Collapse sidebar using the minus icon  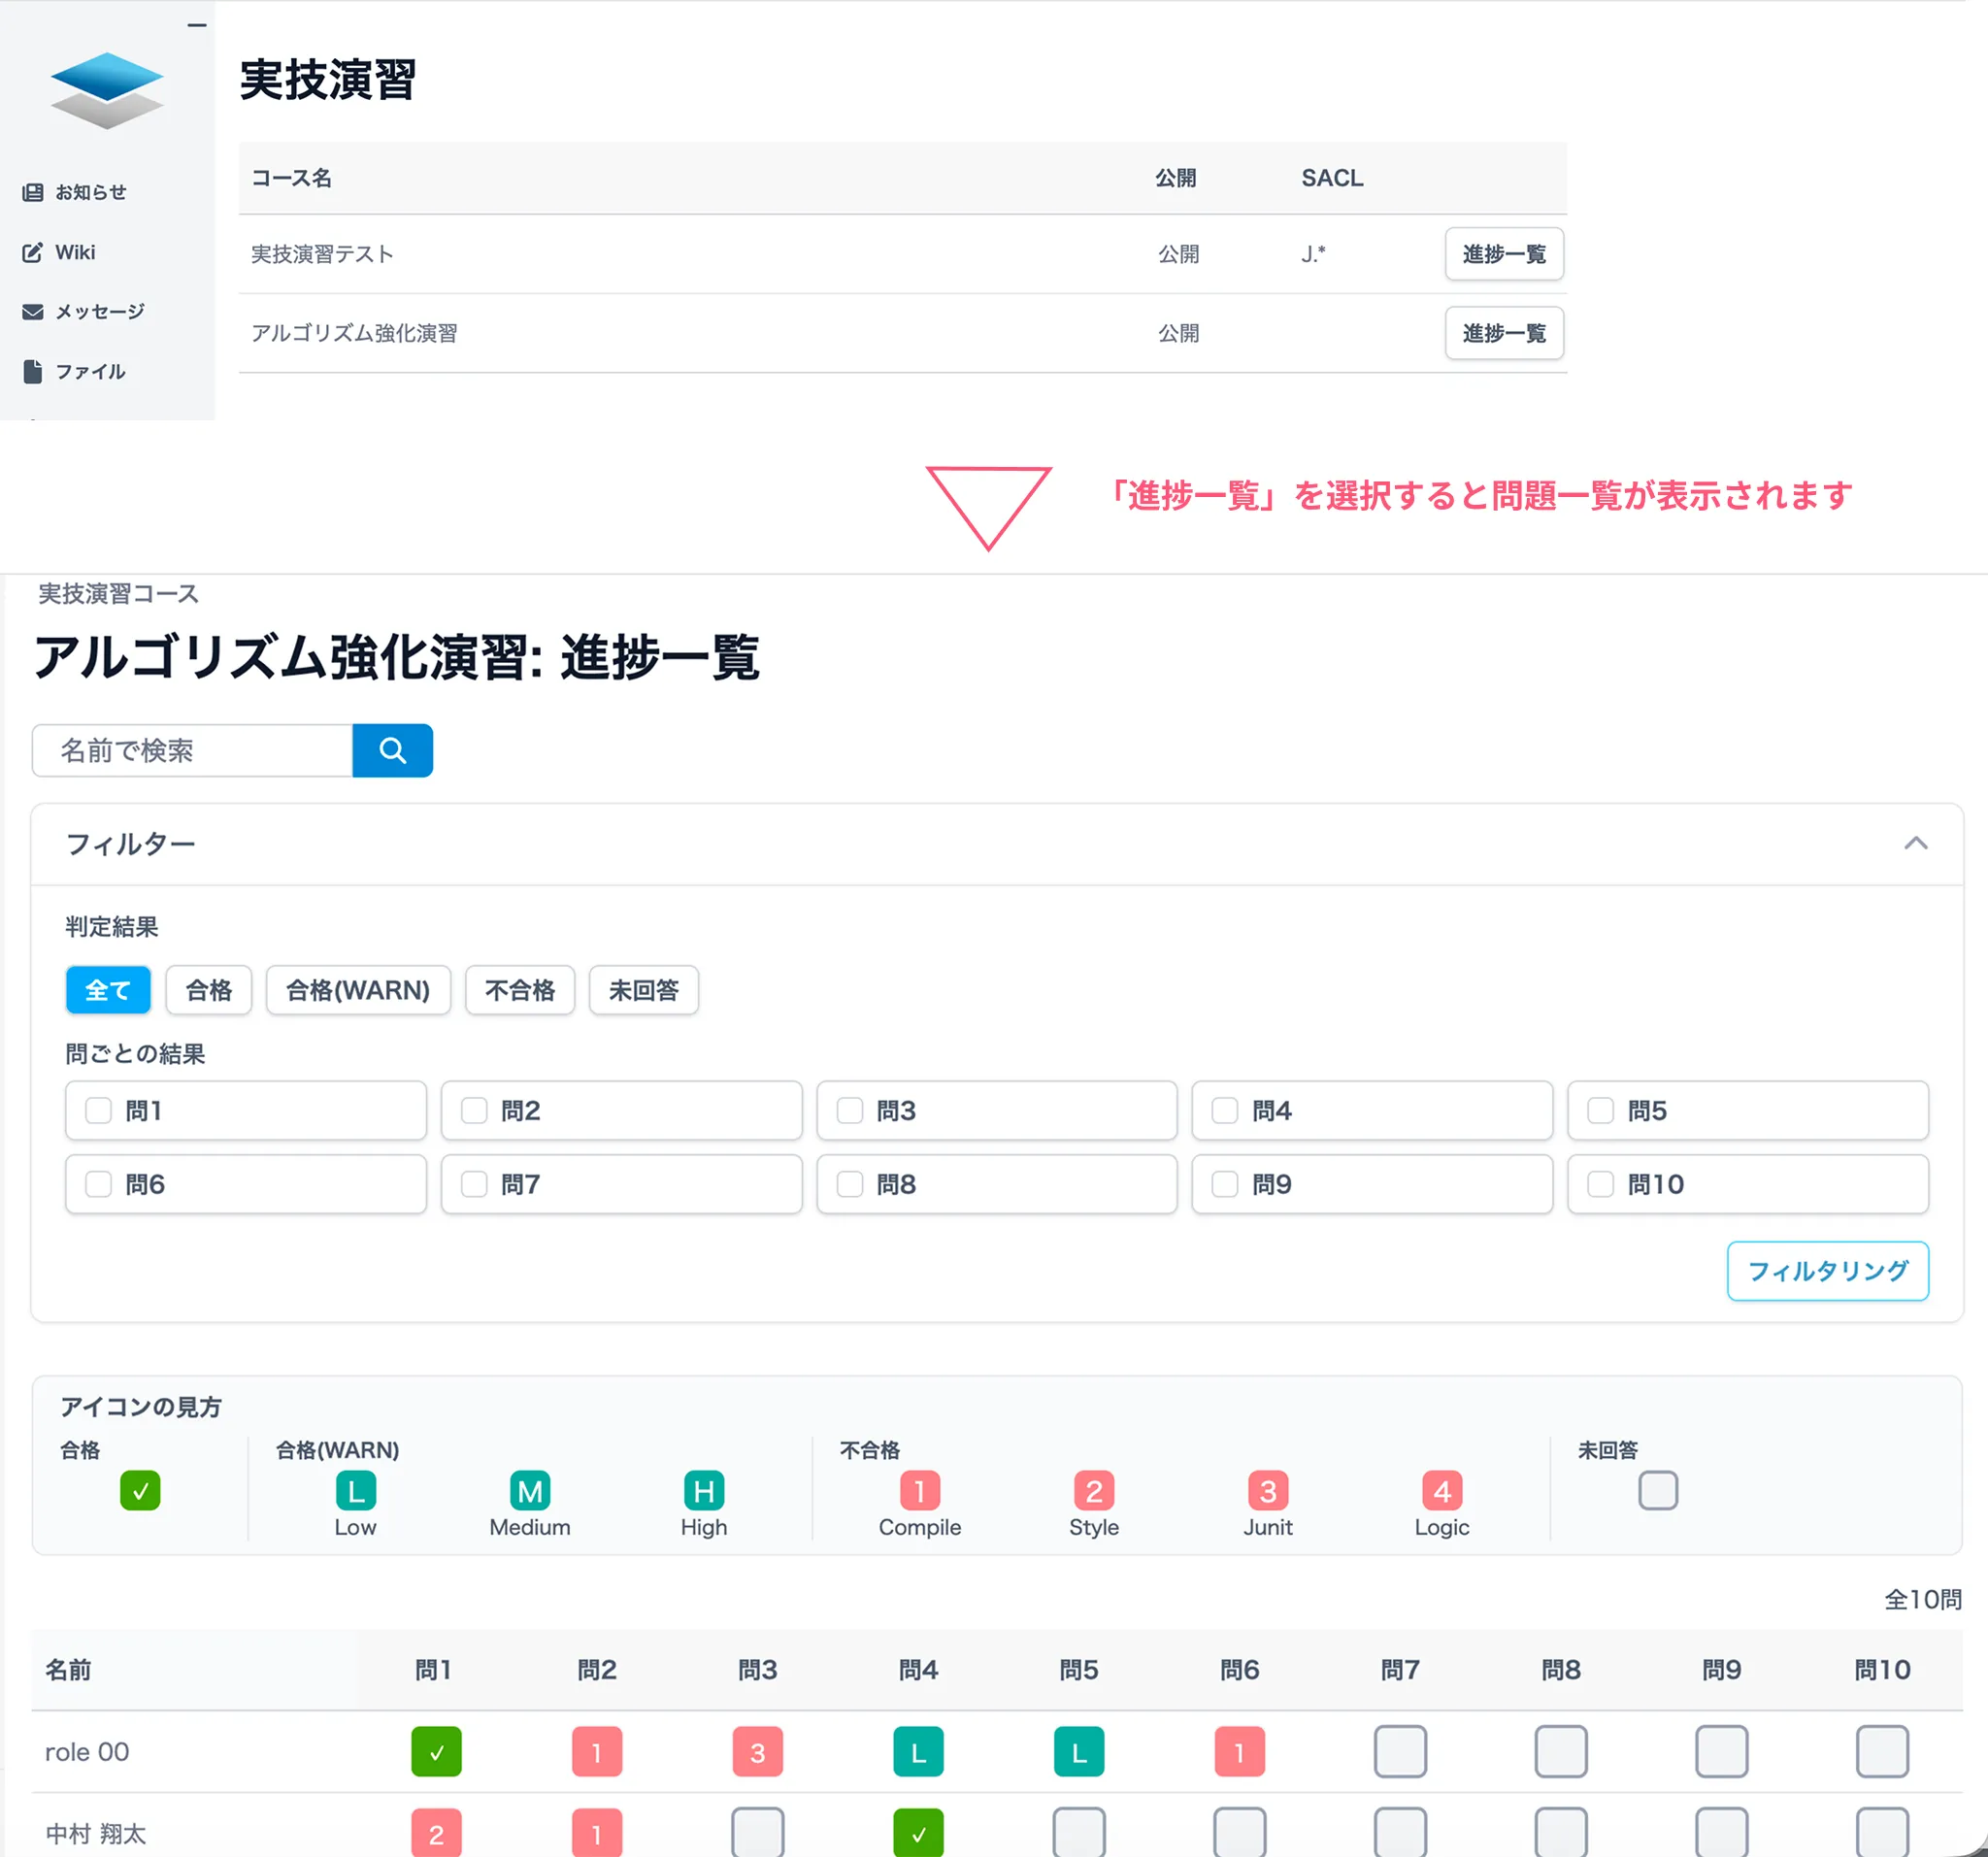[197, 25]
